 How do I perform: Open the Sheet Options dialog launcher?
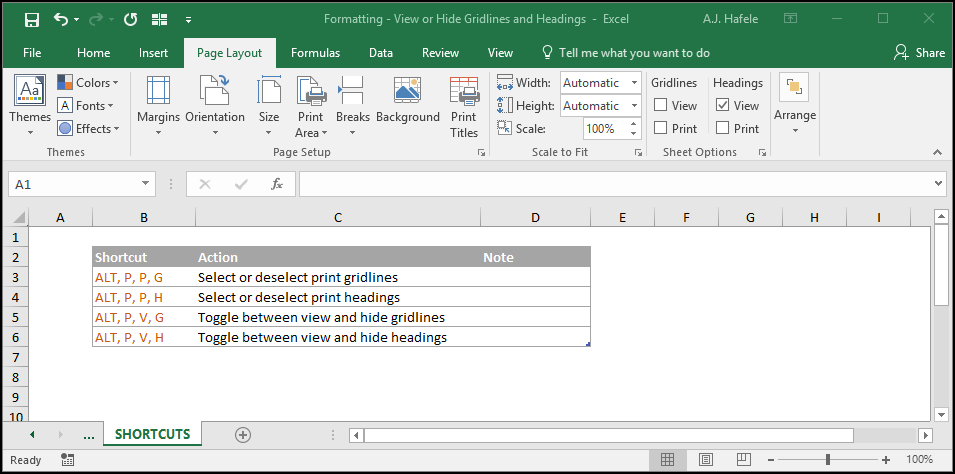762,153
